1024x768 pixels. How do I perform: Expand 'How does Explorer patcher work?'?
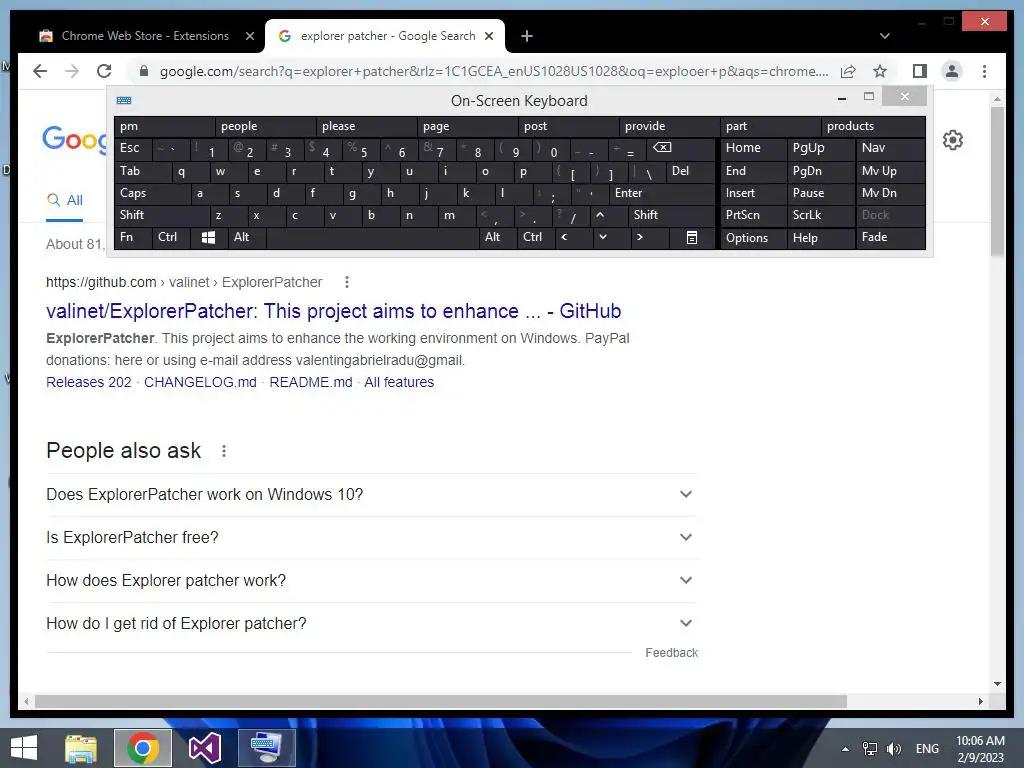point(370,581)
